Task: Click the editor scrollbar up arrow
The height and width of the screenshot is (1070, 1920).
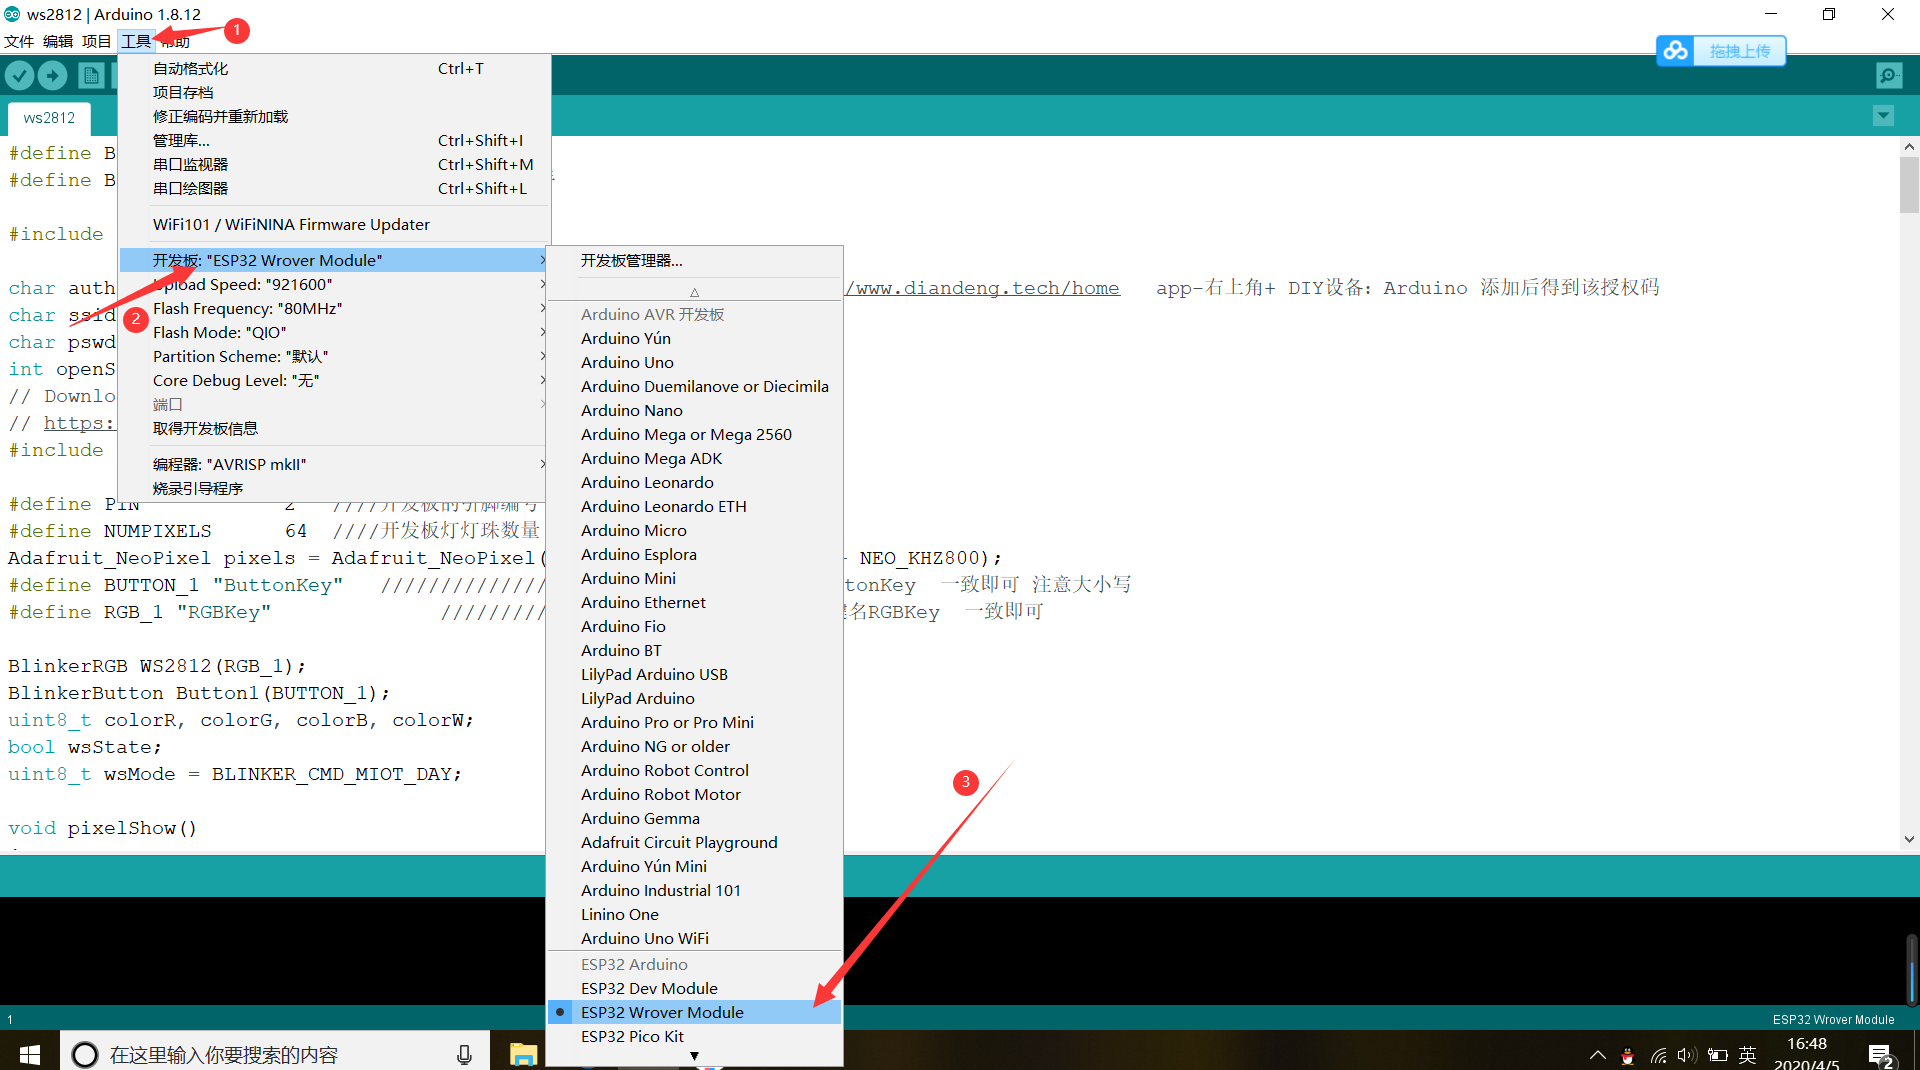Action: click(1909, 146)
